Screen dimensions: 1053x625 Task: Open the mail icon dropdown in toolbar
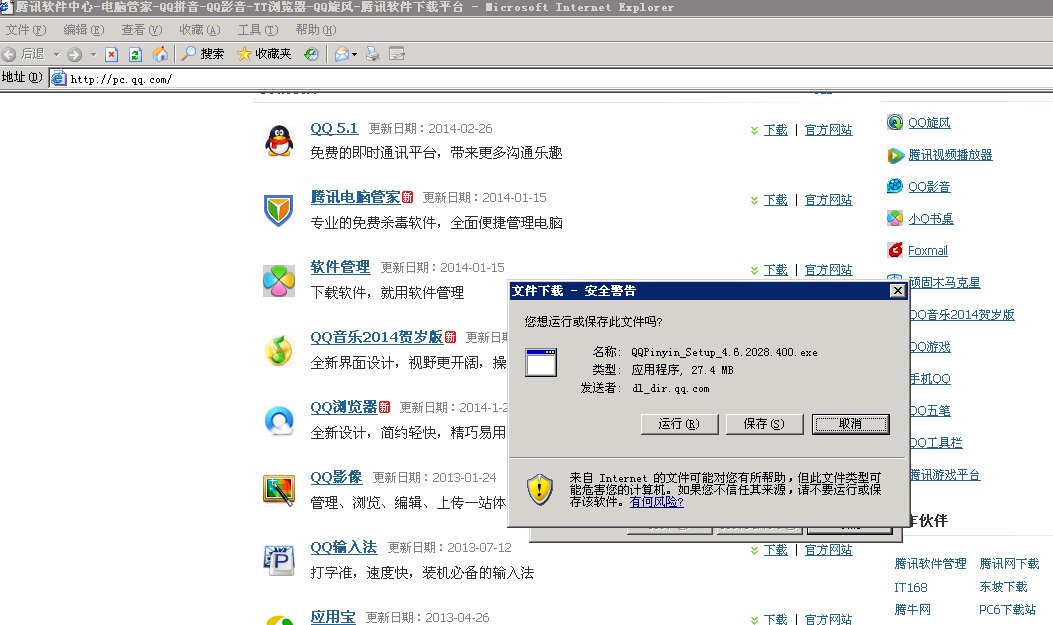coord(355,54)
